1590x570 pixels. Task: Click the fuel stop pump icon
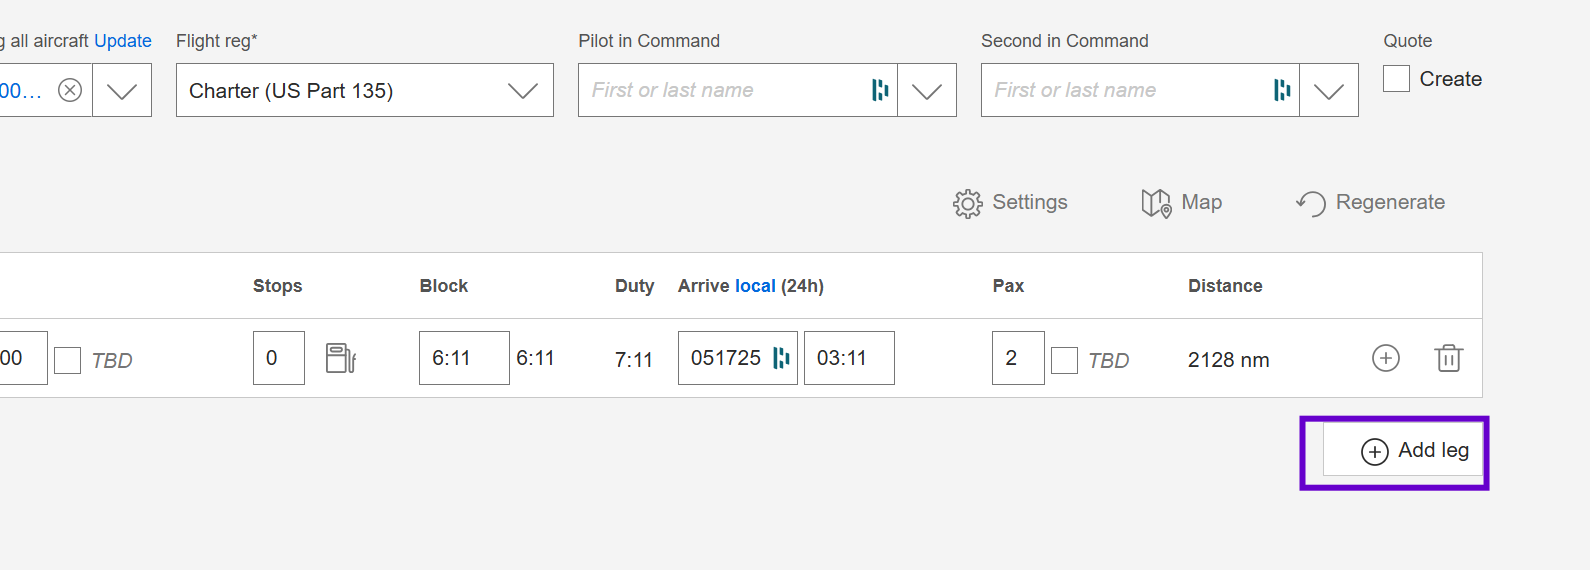click(341, 358)
